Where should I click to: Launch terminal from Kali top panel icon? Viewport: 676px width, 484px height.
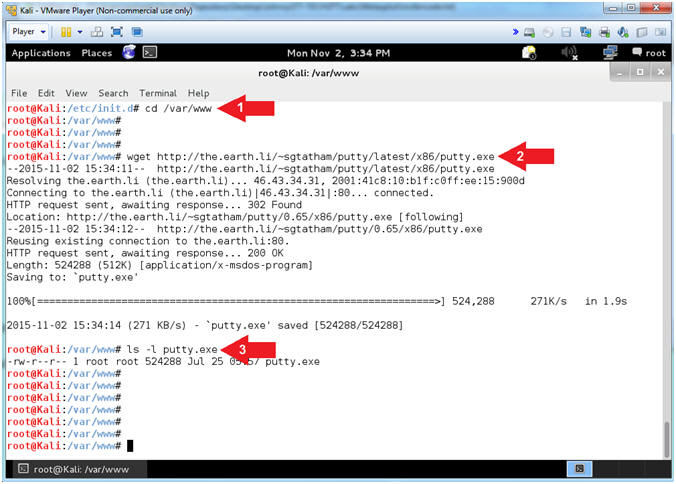coord(150,53)
